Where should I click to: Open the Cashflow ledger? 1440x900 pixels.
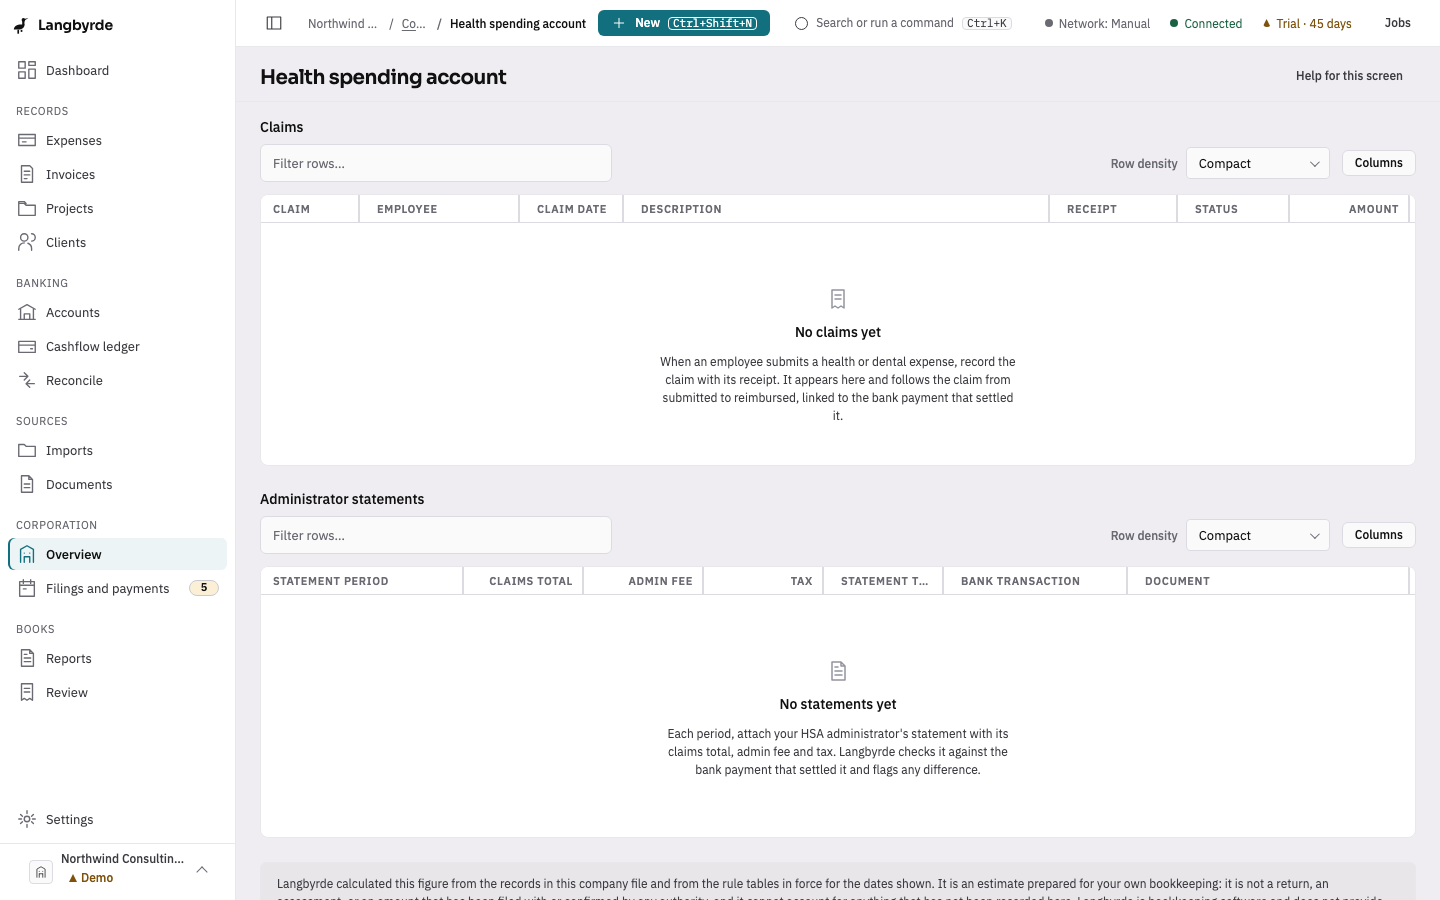point(117,347)
